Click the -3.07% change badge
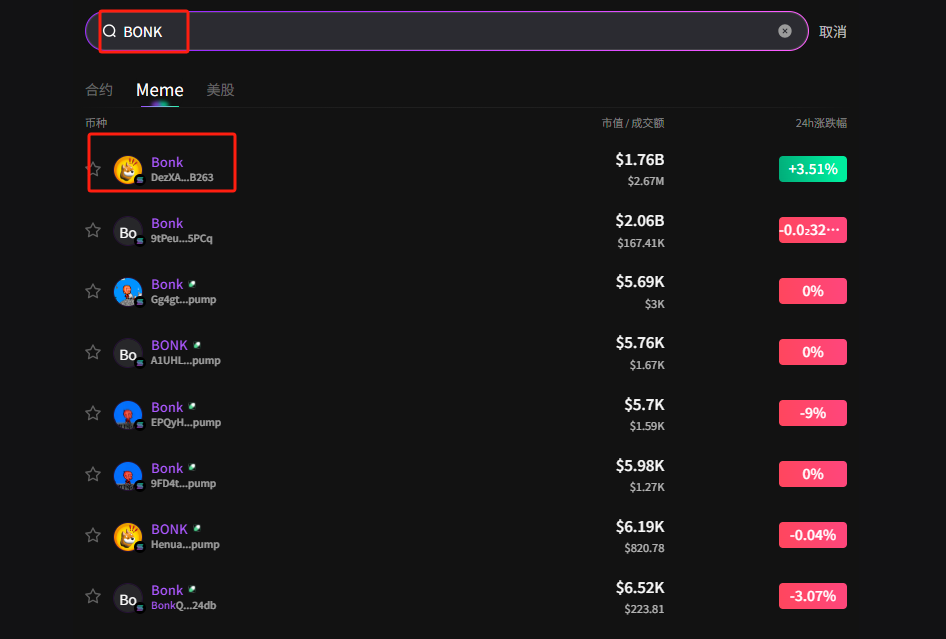This screenshot has height=639, width=946. 813,596
